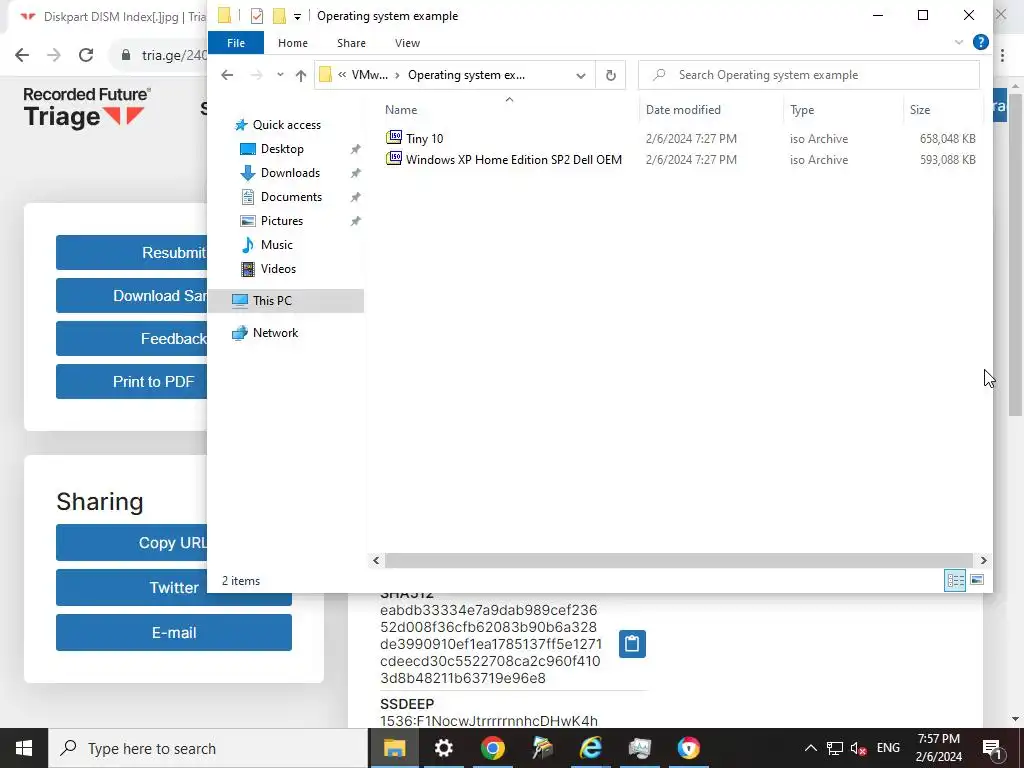Click ENG language indicator in tray
Image resolution: width=1024 pixels, height=768 pixels.
pyautogui.click(x=888, y=748)
